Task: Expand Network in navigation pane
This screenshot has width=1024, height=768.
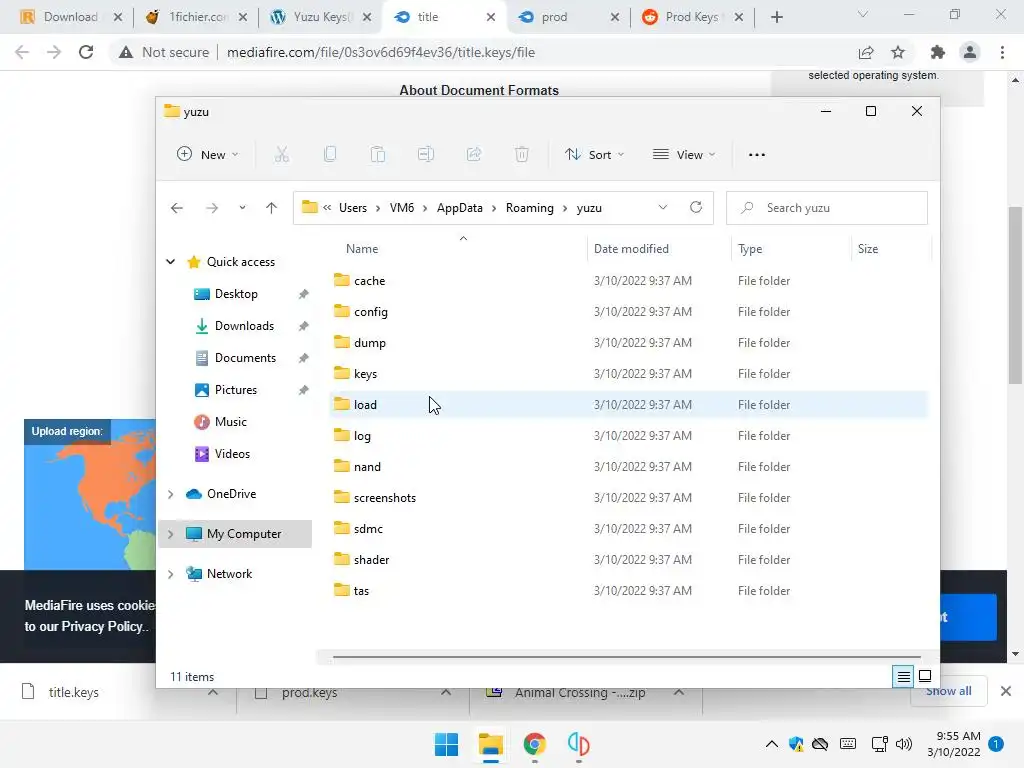Action: point(170,574)
